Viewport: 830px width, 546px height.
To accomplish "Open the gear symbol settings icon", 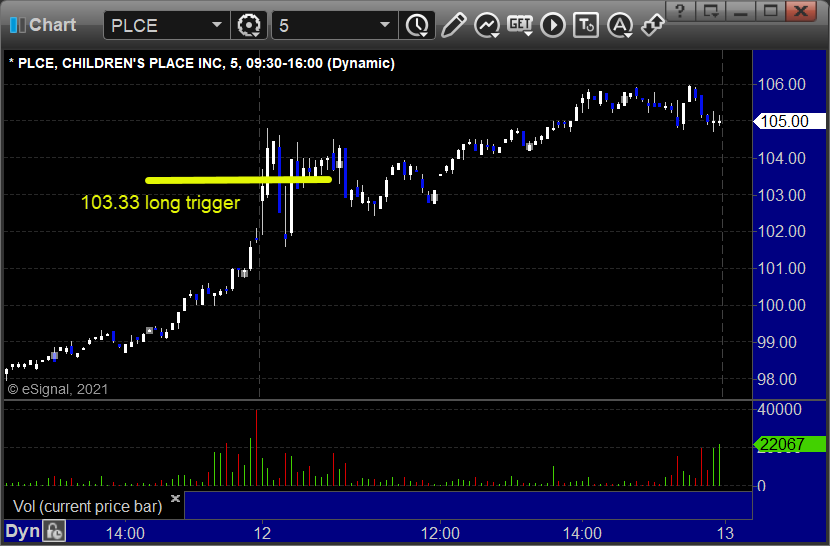I will (x=249, y=25).
